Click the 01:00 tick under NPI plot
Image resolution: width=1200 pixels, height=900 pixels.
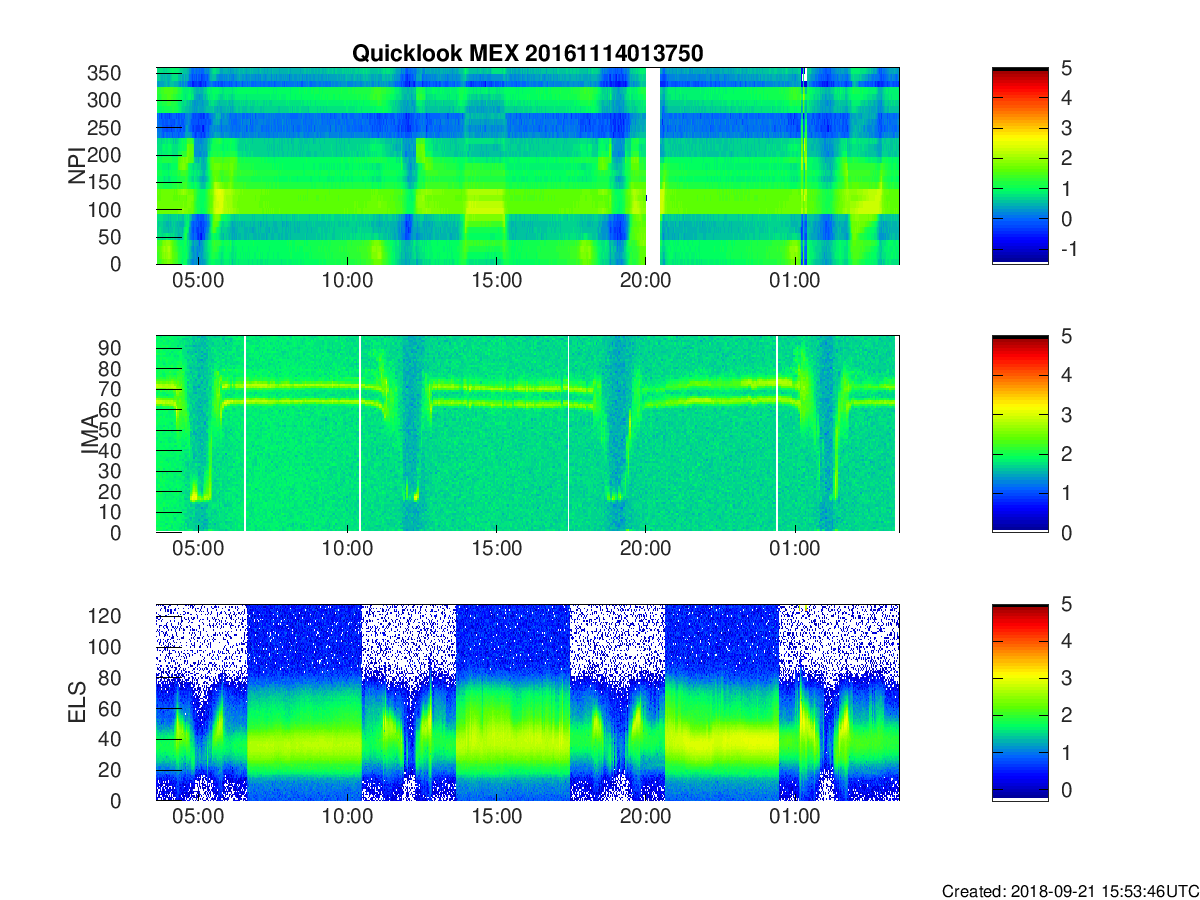click(x=794, y=281)
